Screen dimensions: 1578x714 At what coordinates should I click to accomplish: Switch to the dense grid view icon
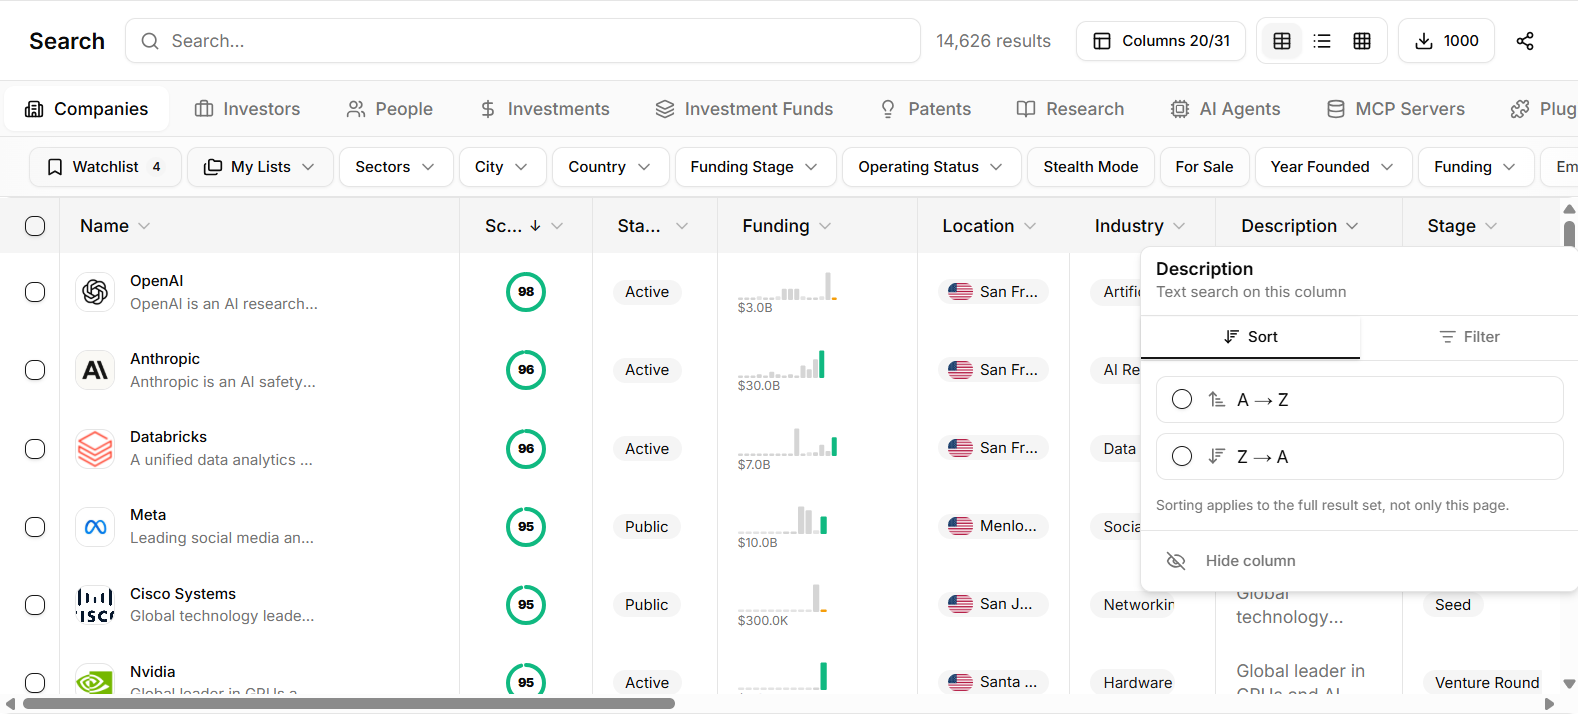[1362, 41]
